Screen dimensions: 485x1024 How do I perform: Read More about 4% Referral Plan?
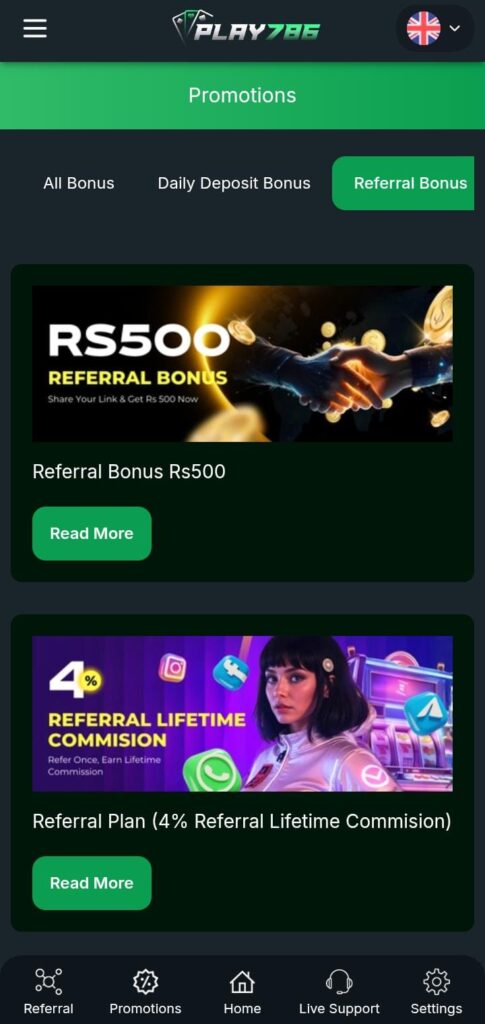(x=91, y=883)
